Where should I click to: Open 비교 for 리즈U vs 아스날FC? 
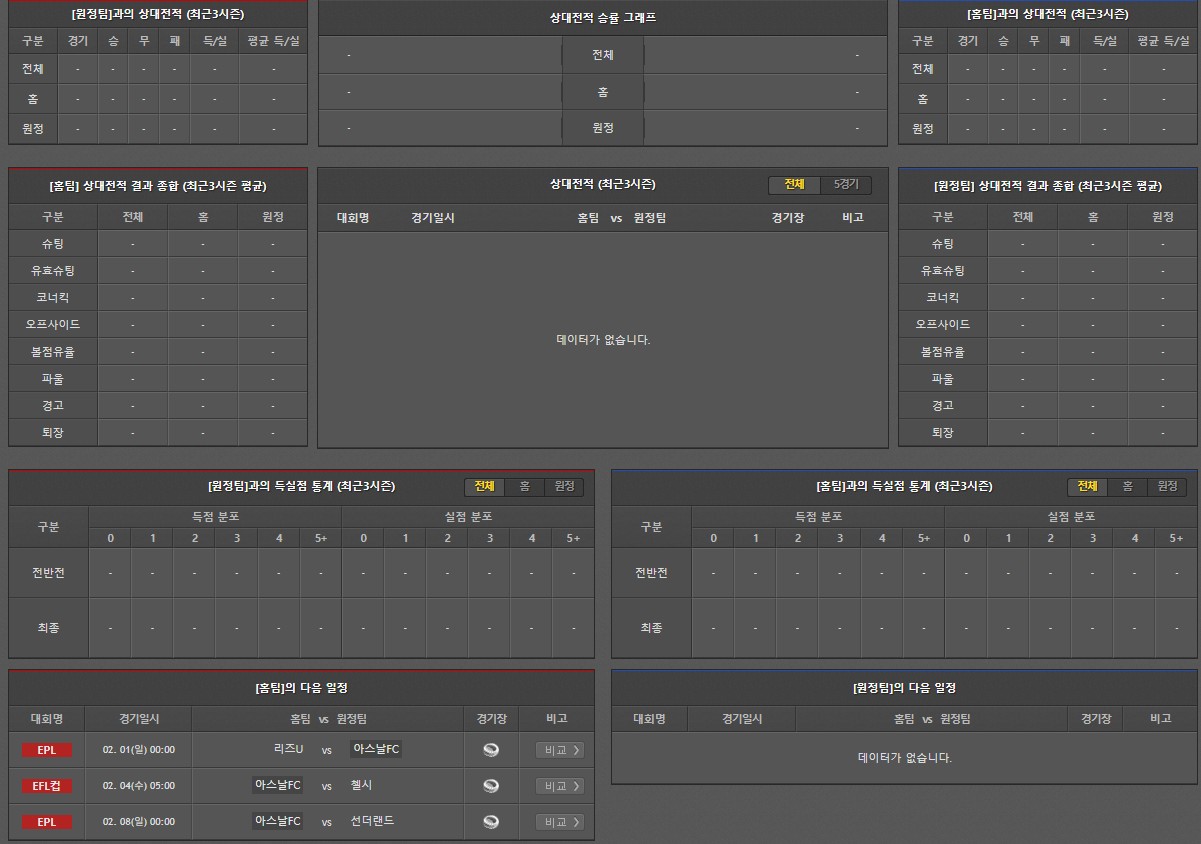pyautogui.click(x=560, y=750)
